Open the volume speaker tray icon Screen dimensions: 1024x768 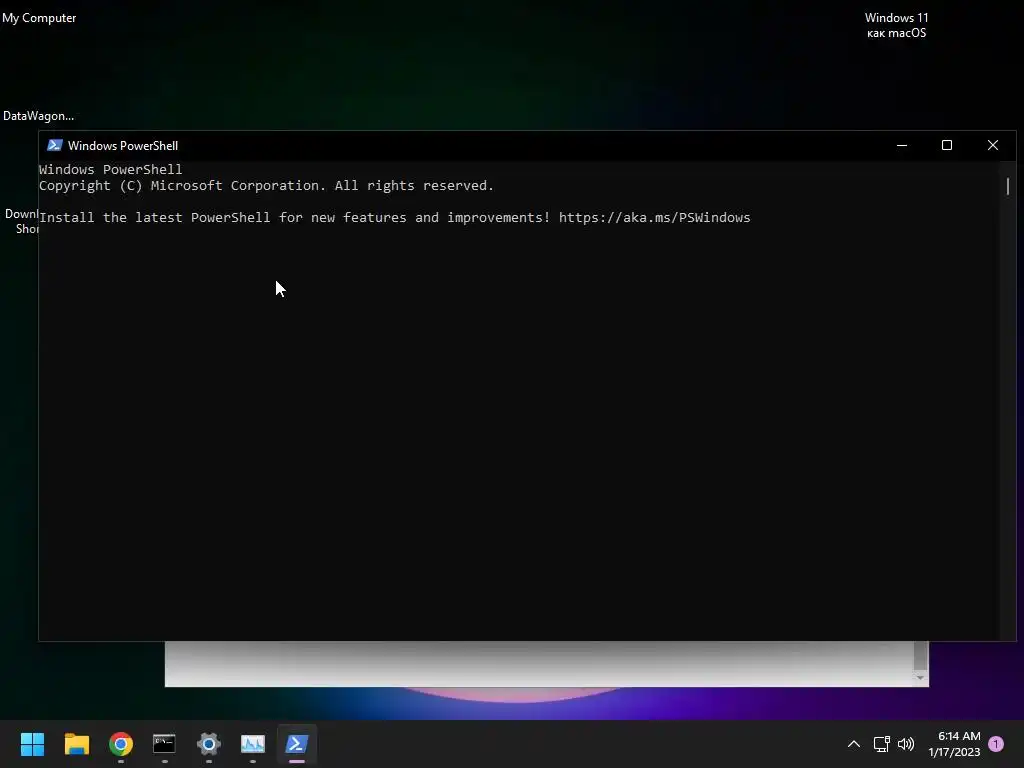pos(906,744)
